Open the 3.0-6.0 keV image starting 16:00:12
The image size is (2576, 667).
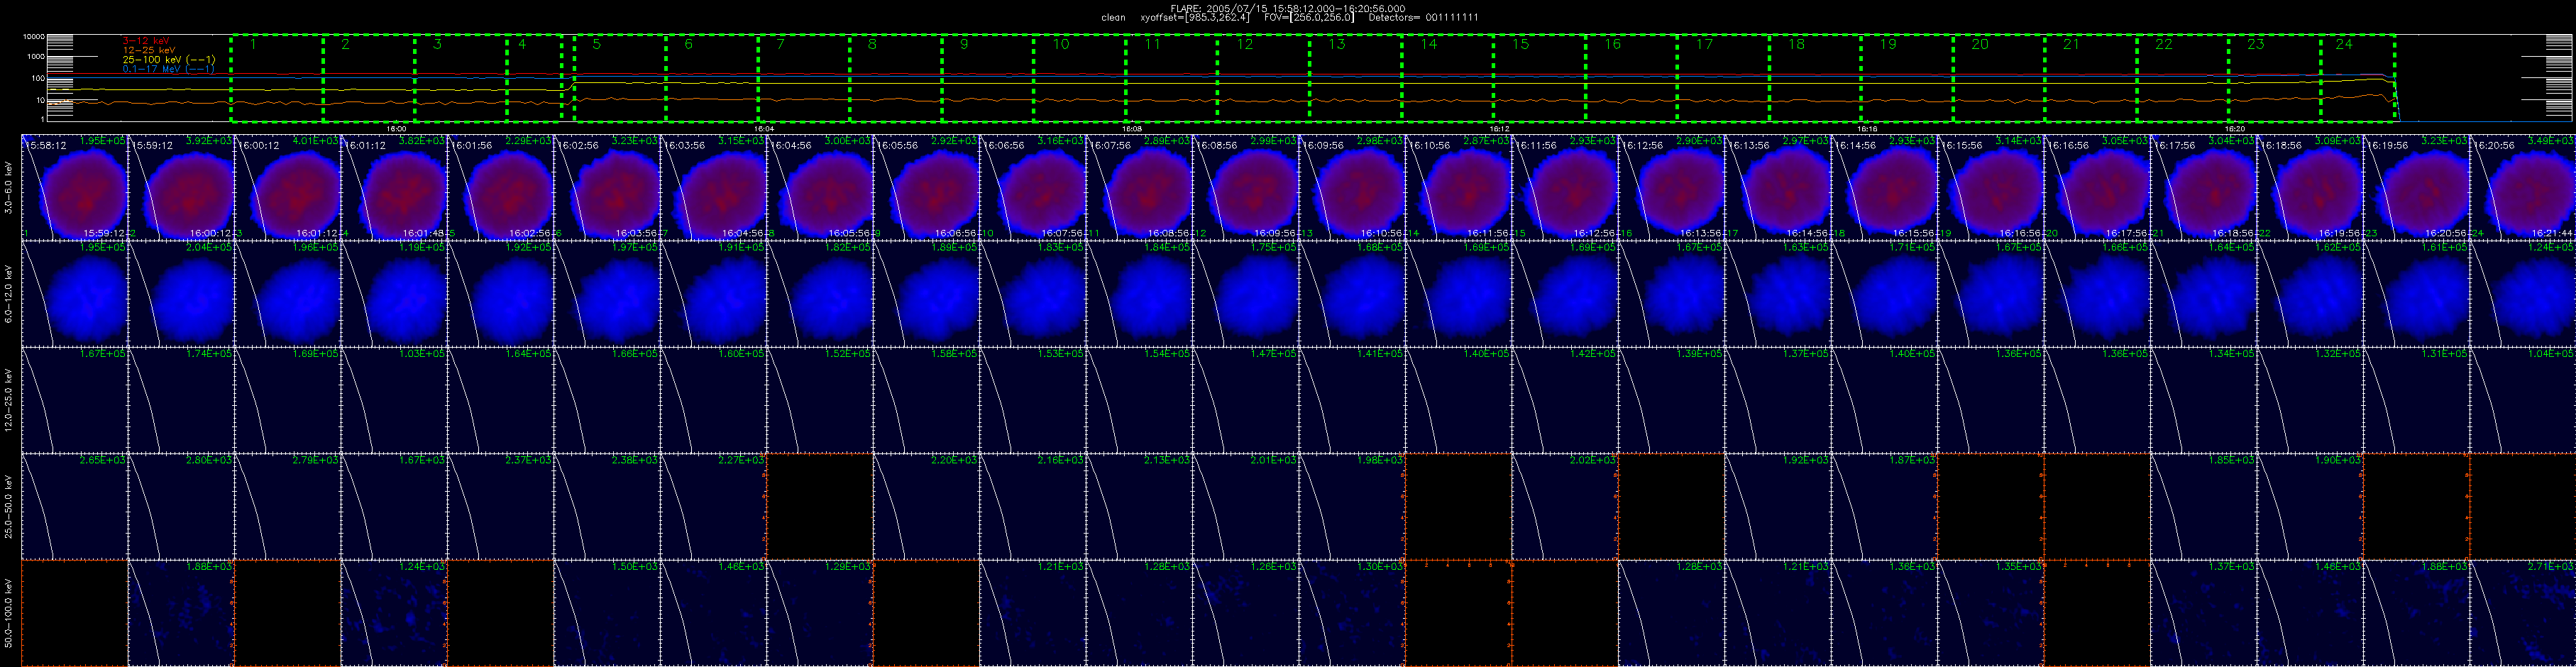(x=288, y=187)
